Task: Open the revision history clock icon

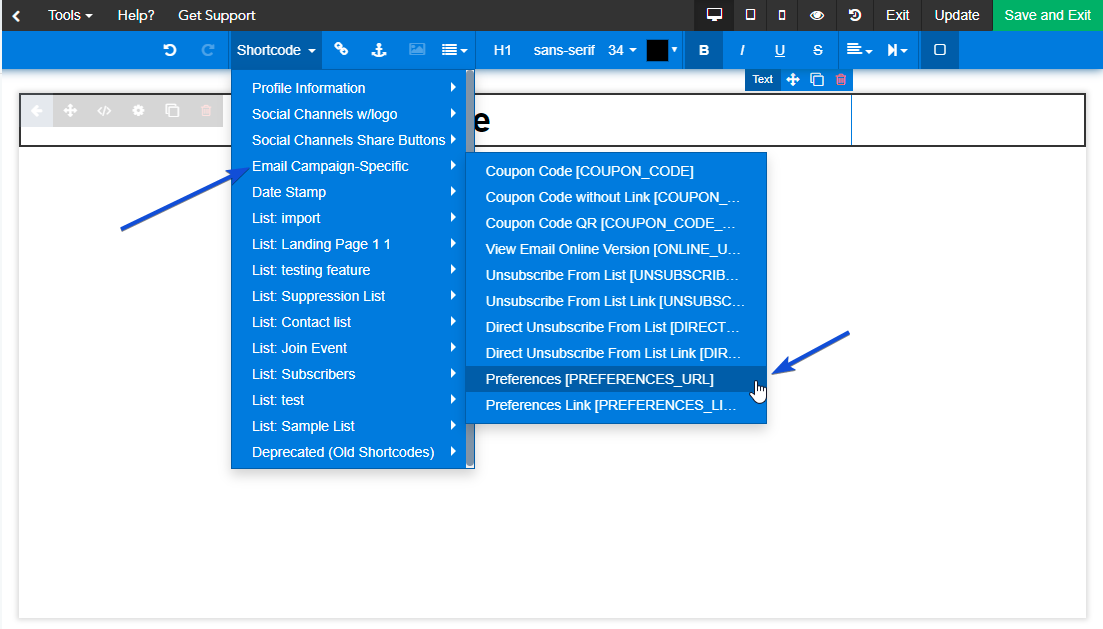Action: pyautogui.click(x=855, y=15)
